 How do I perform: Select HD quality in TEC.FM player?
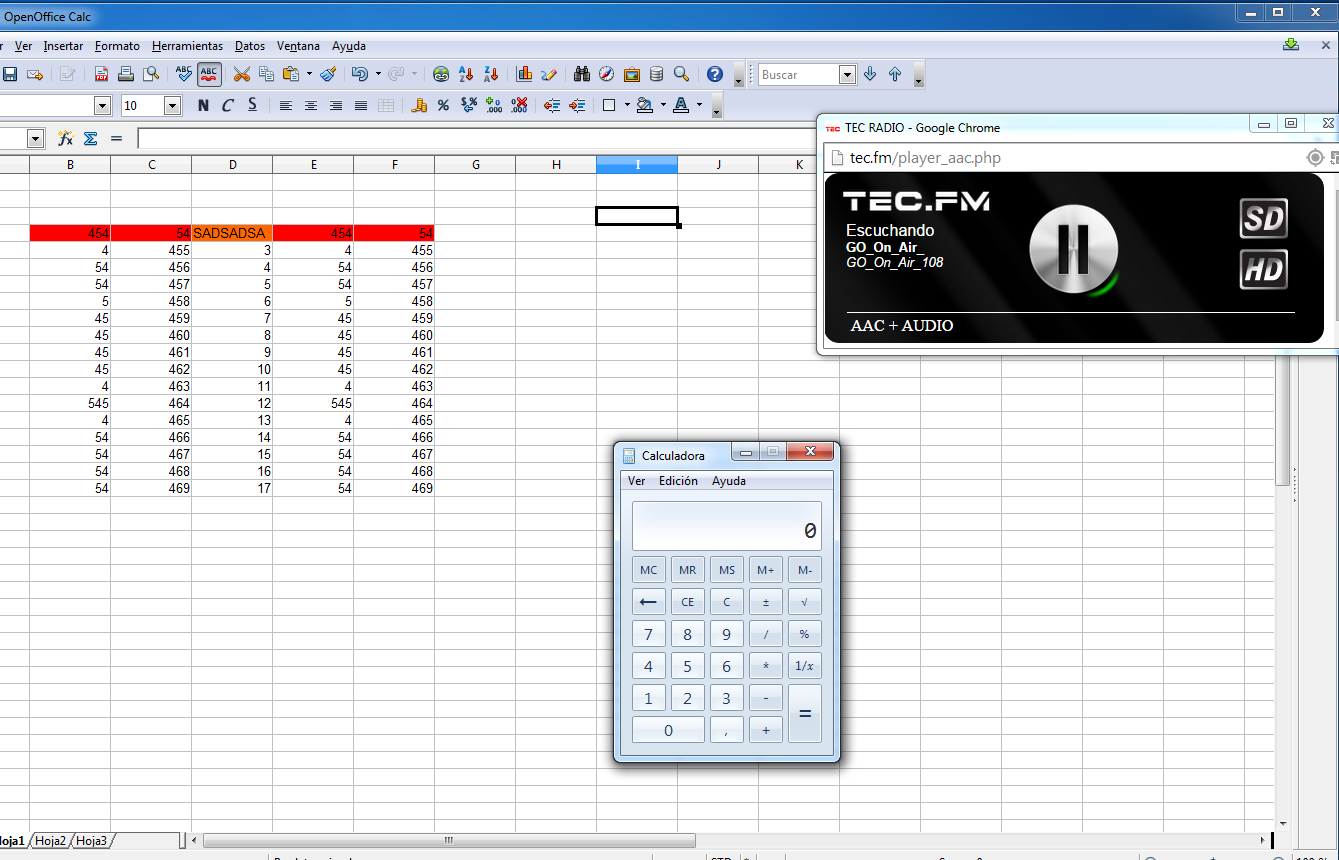pos(1263,269)
